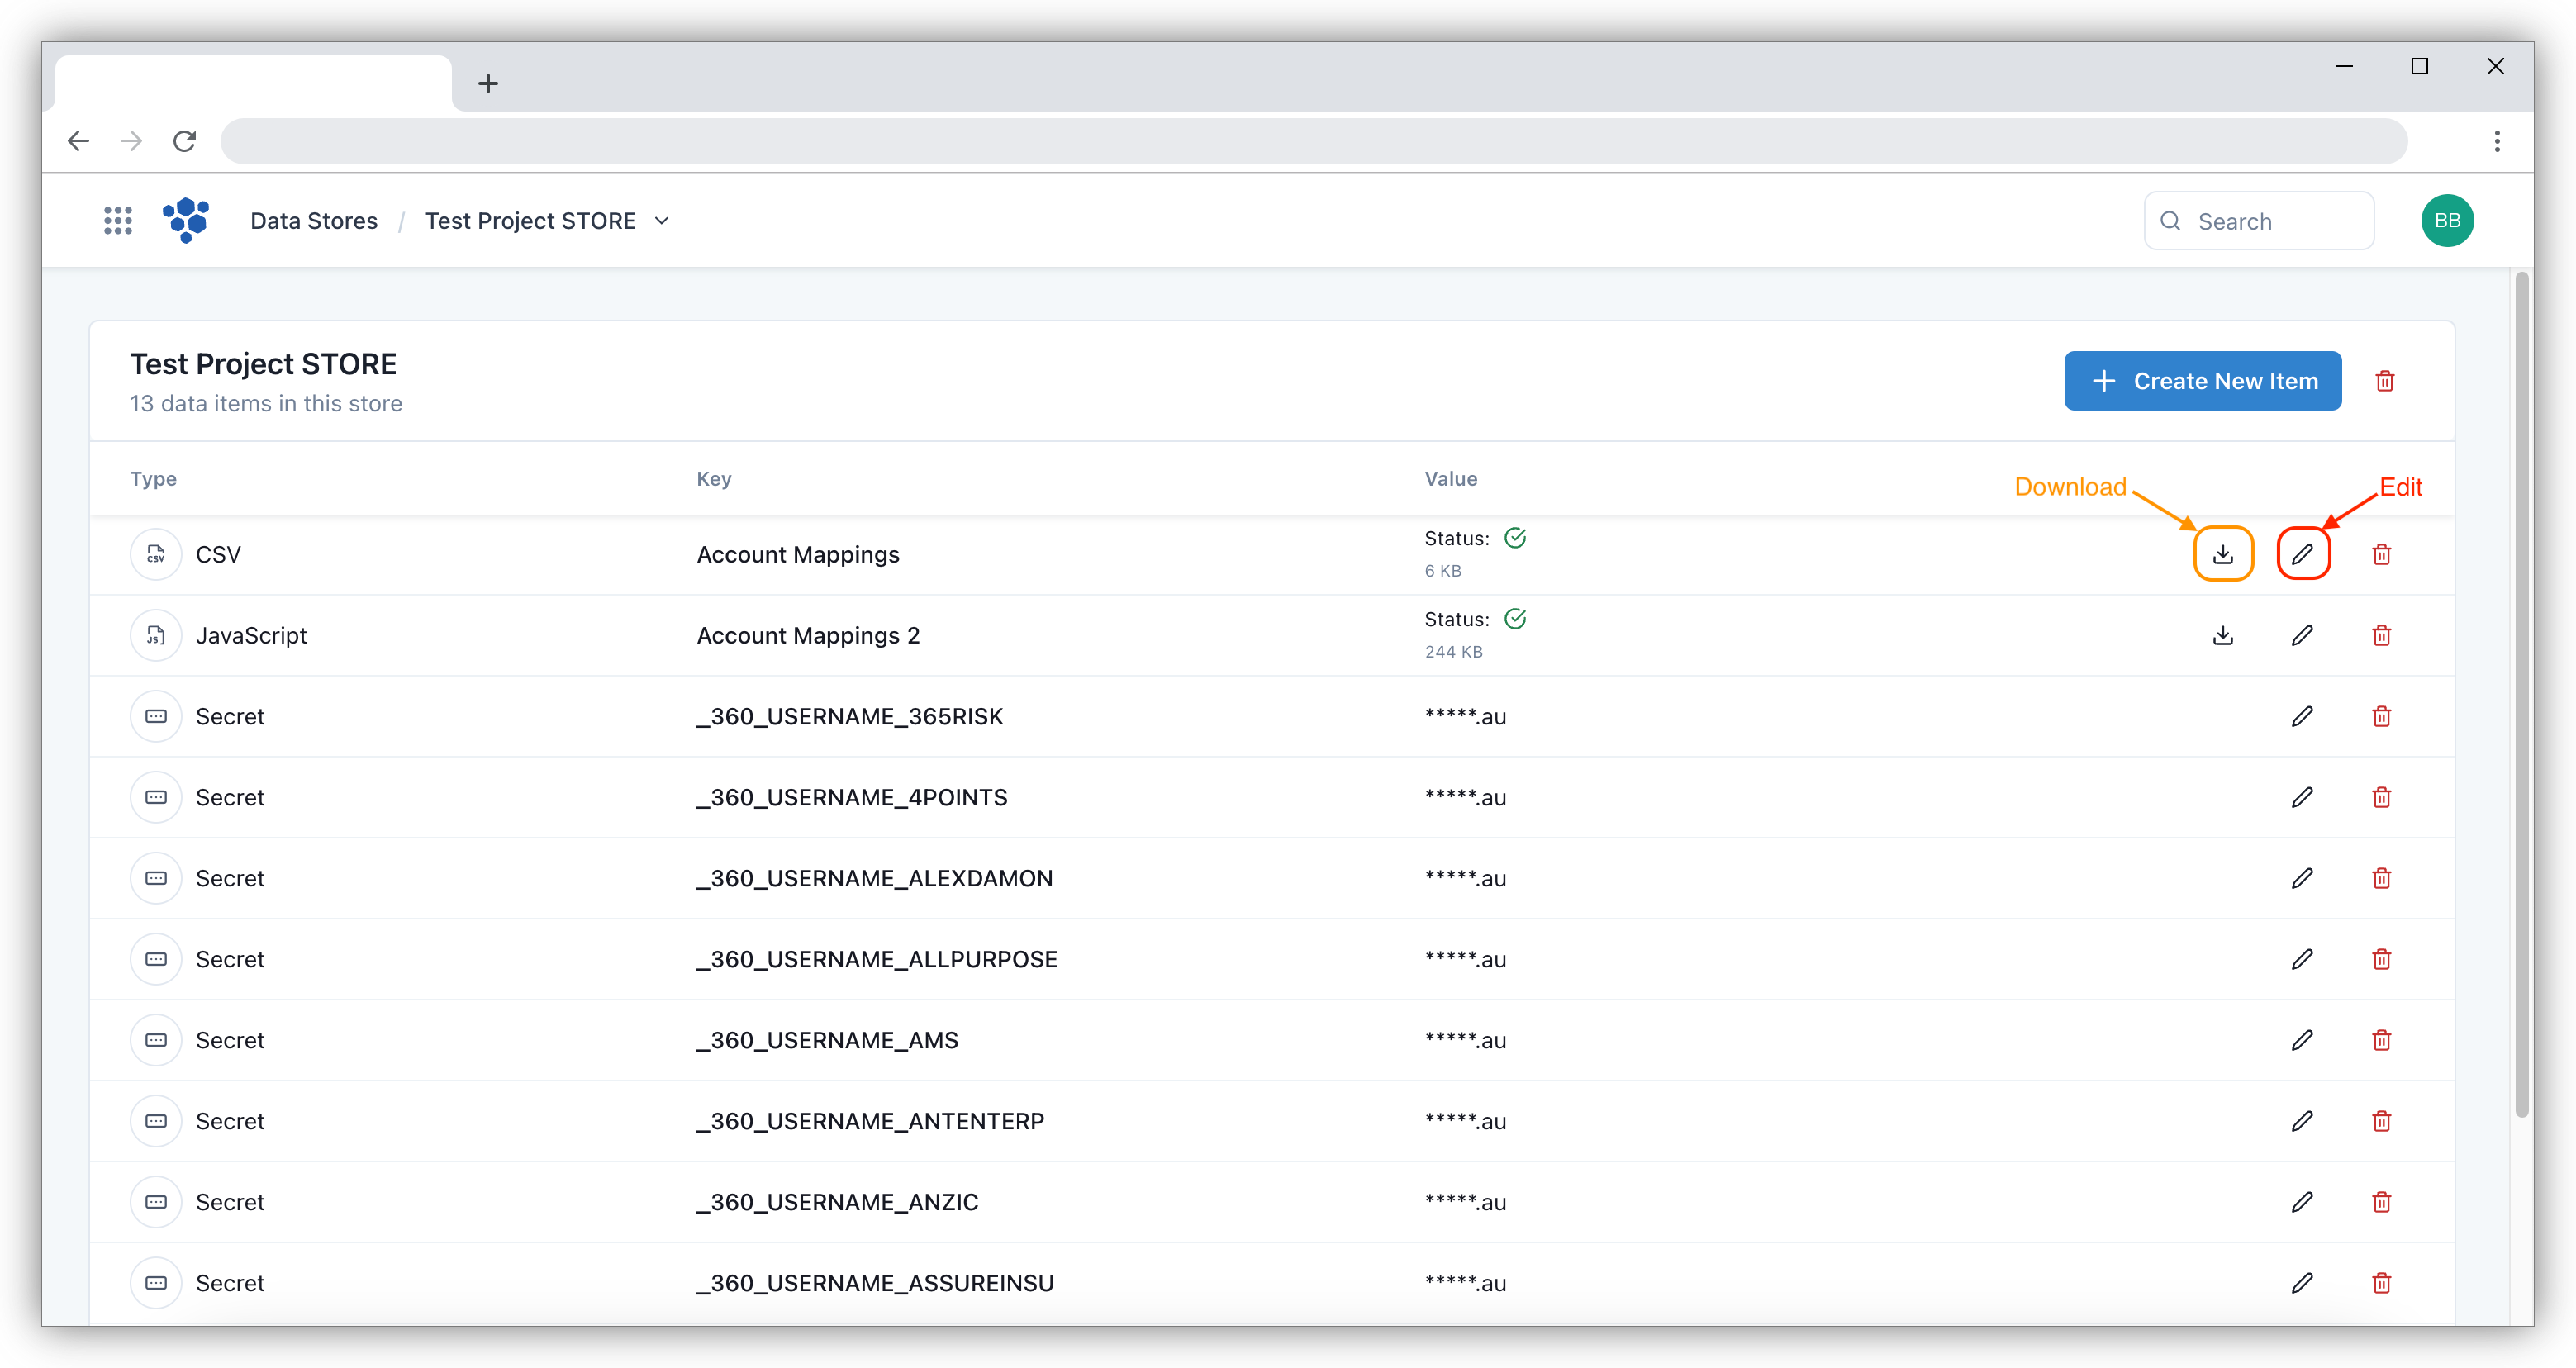Delete the entire Test Project STORE
Image resolution: width=2576 pixels, height=1368 pixels.
2384,381
